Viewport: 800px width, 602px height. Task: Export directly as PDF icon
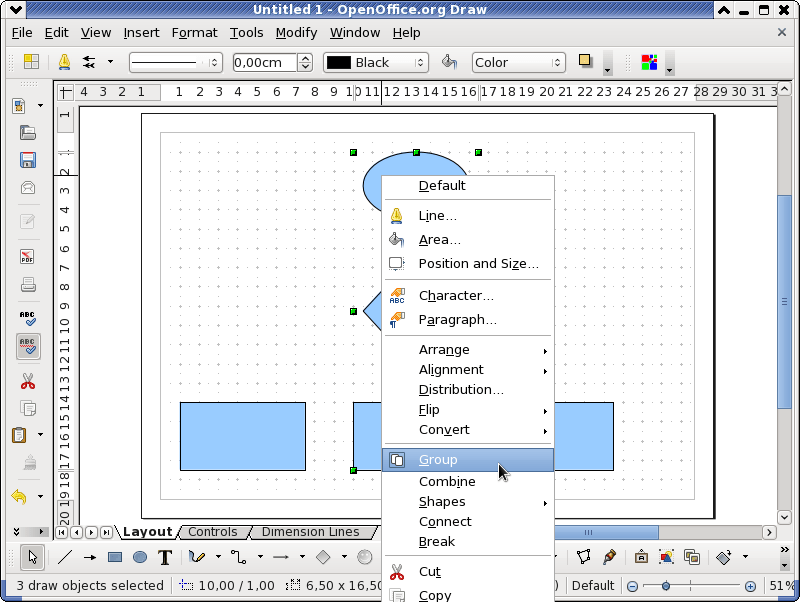tap(27, 256)
